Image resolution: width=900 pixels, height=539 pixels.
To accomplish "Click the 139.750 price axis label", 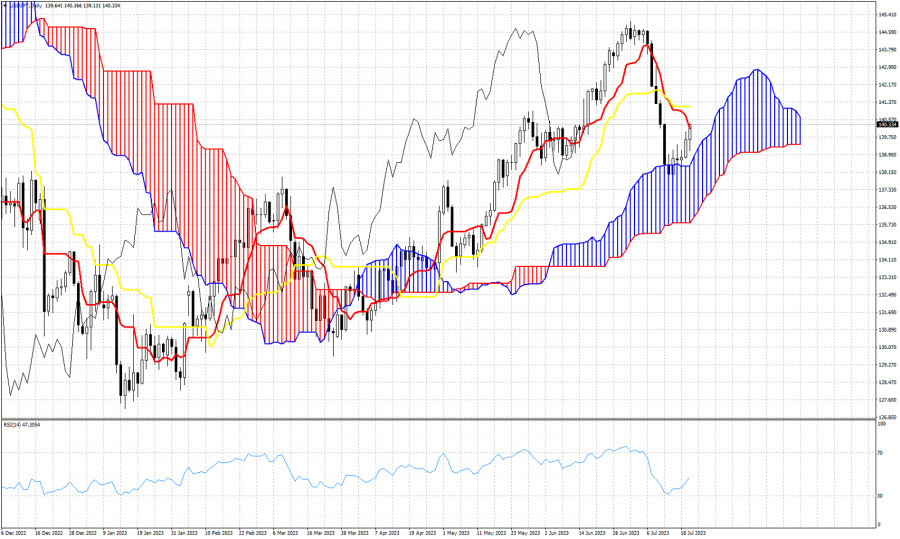I will (887, 137).
